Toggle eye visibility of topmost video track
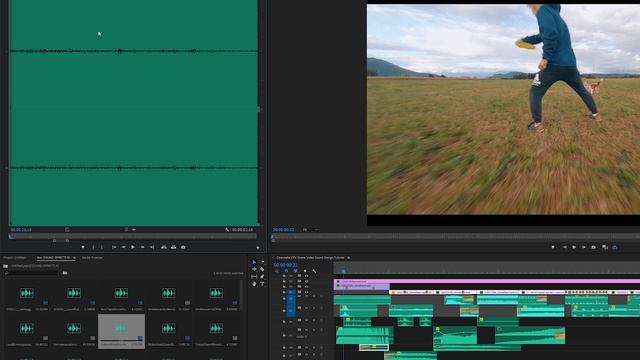640x360 pixels. 307,276
